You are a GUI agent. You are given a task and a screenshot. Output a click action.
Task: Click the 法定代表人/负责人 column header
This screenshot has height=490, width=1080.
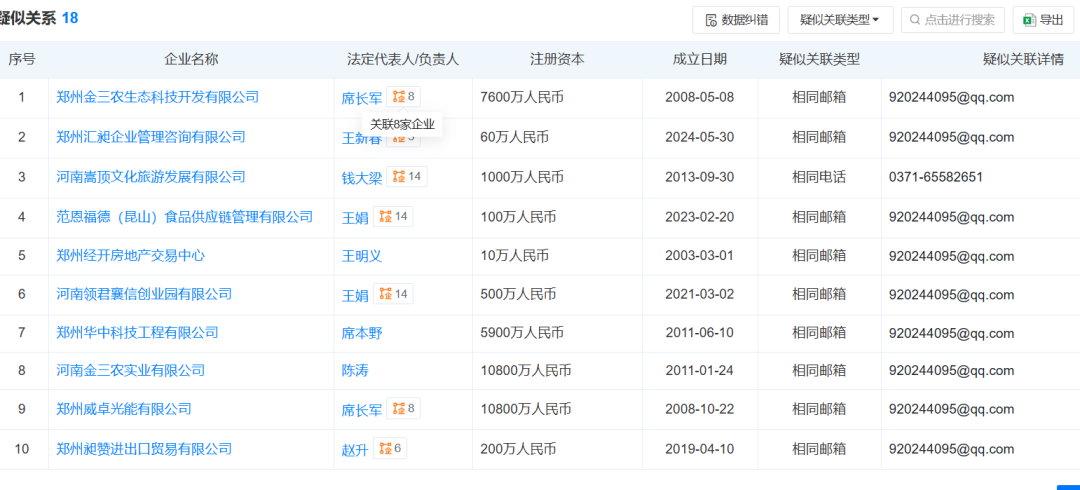point(403,59)
